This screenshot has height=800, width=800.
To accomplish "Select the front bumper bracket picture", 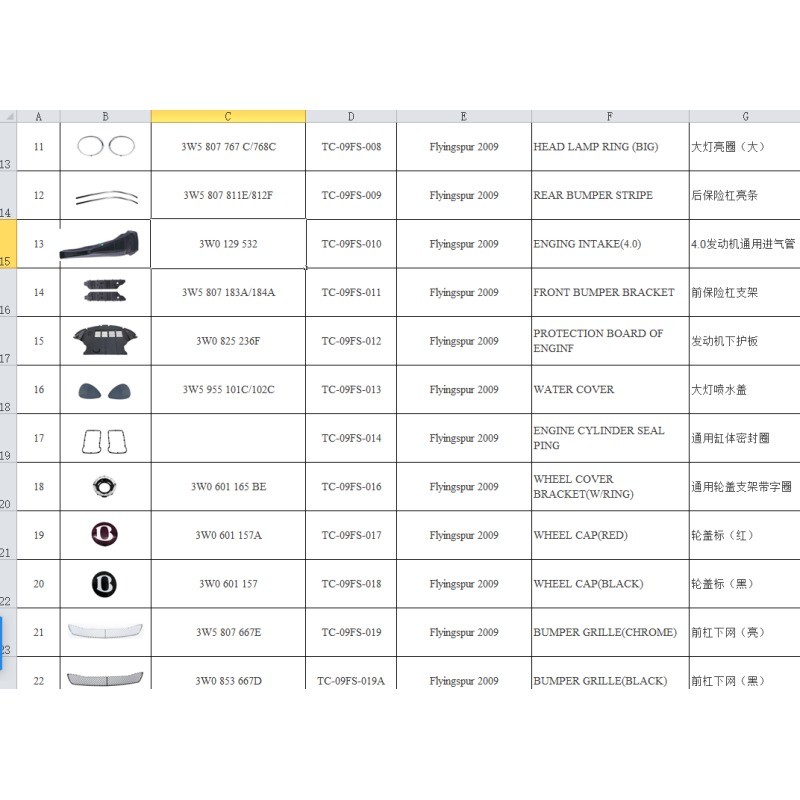I will click(x=105, y=292).
